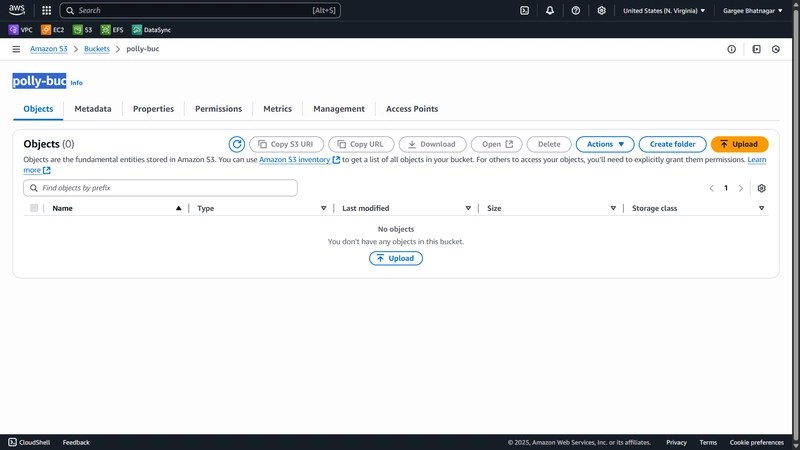Switch to the Properties tab
800x450 pixels.
coord(154,109)
